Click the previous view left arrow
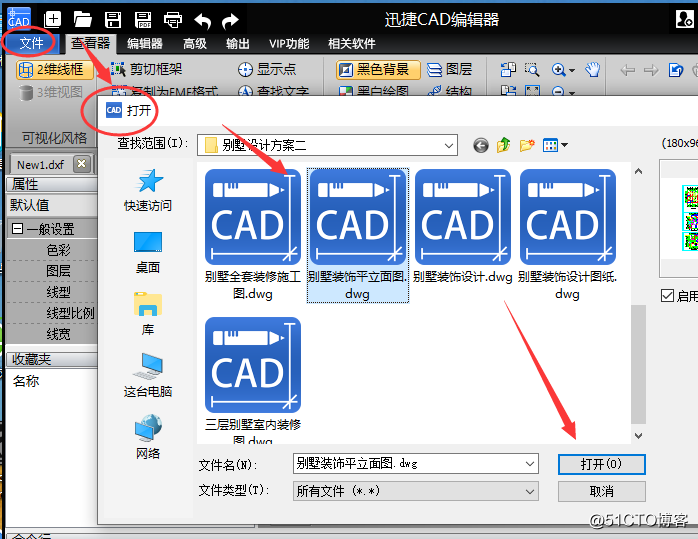Screen dimensions: 698x539 (x=628, y=70)
